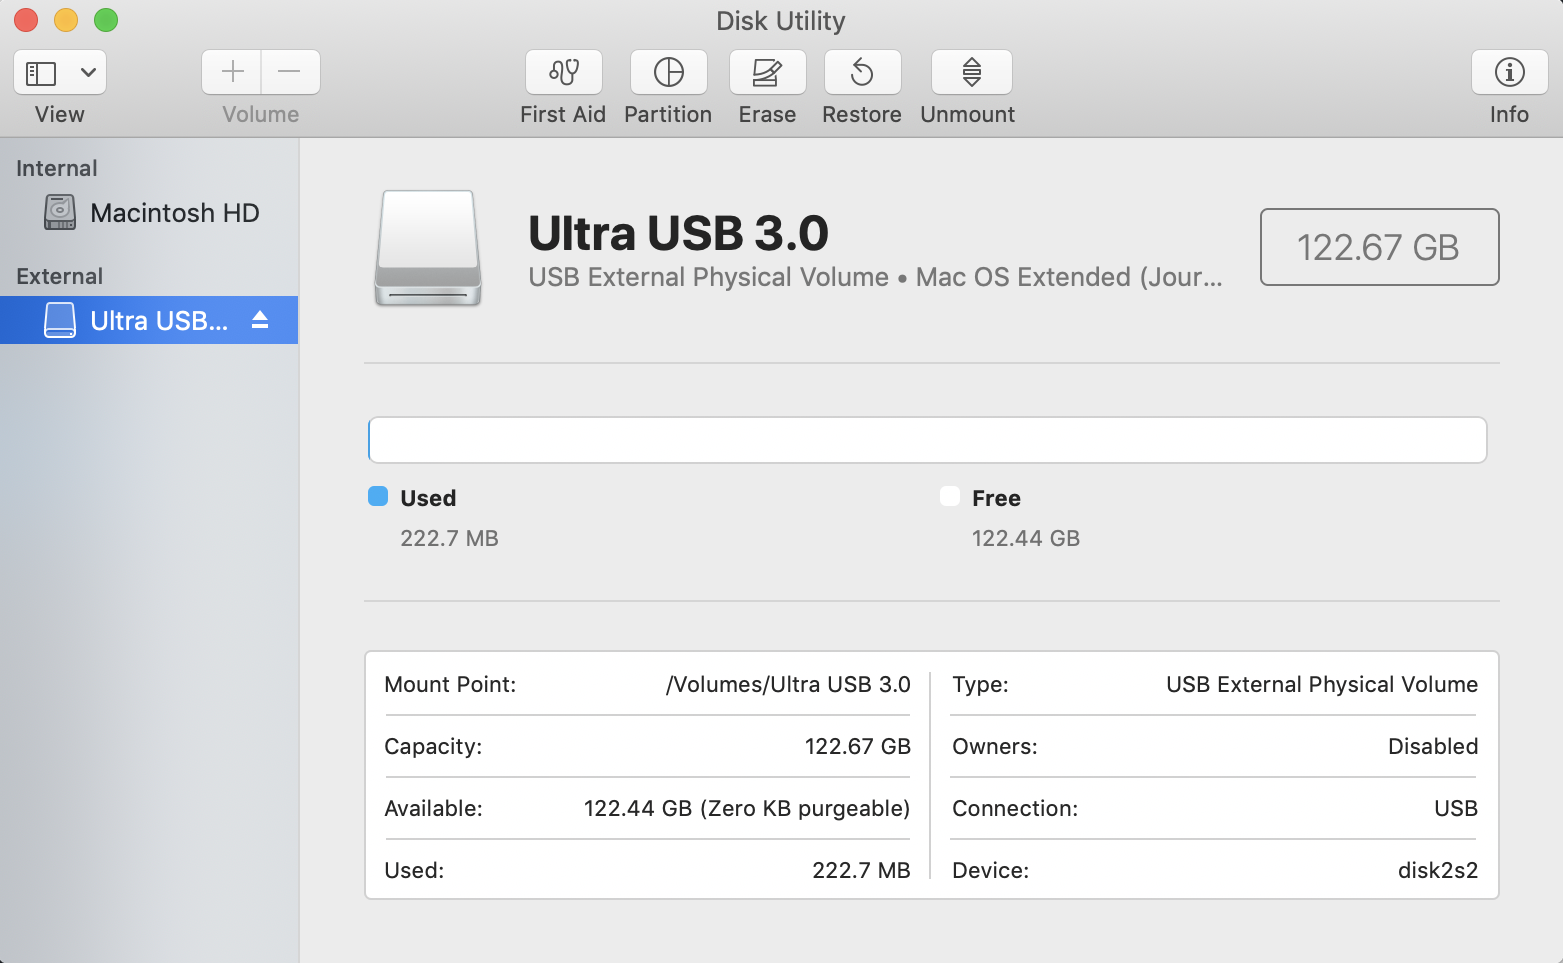Screen dimensions: 1563x963
Task: Click the disk usage bar
Action: click(x=927, y=440)
